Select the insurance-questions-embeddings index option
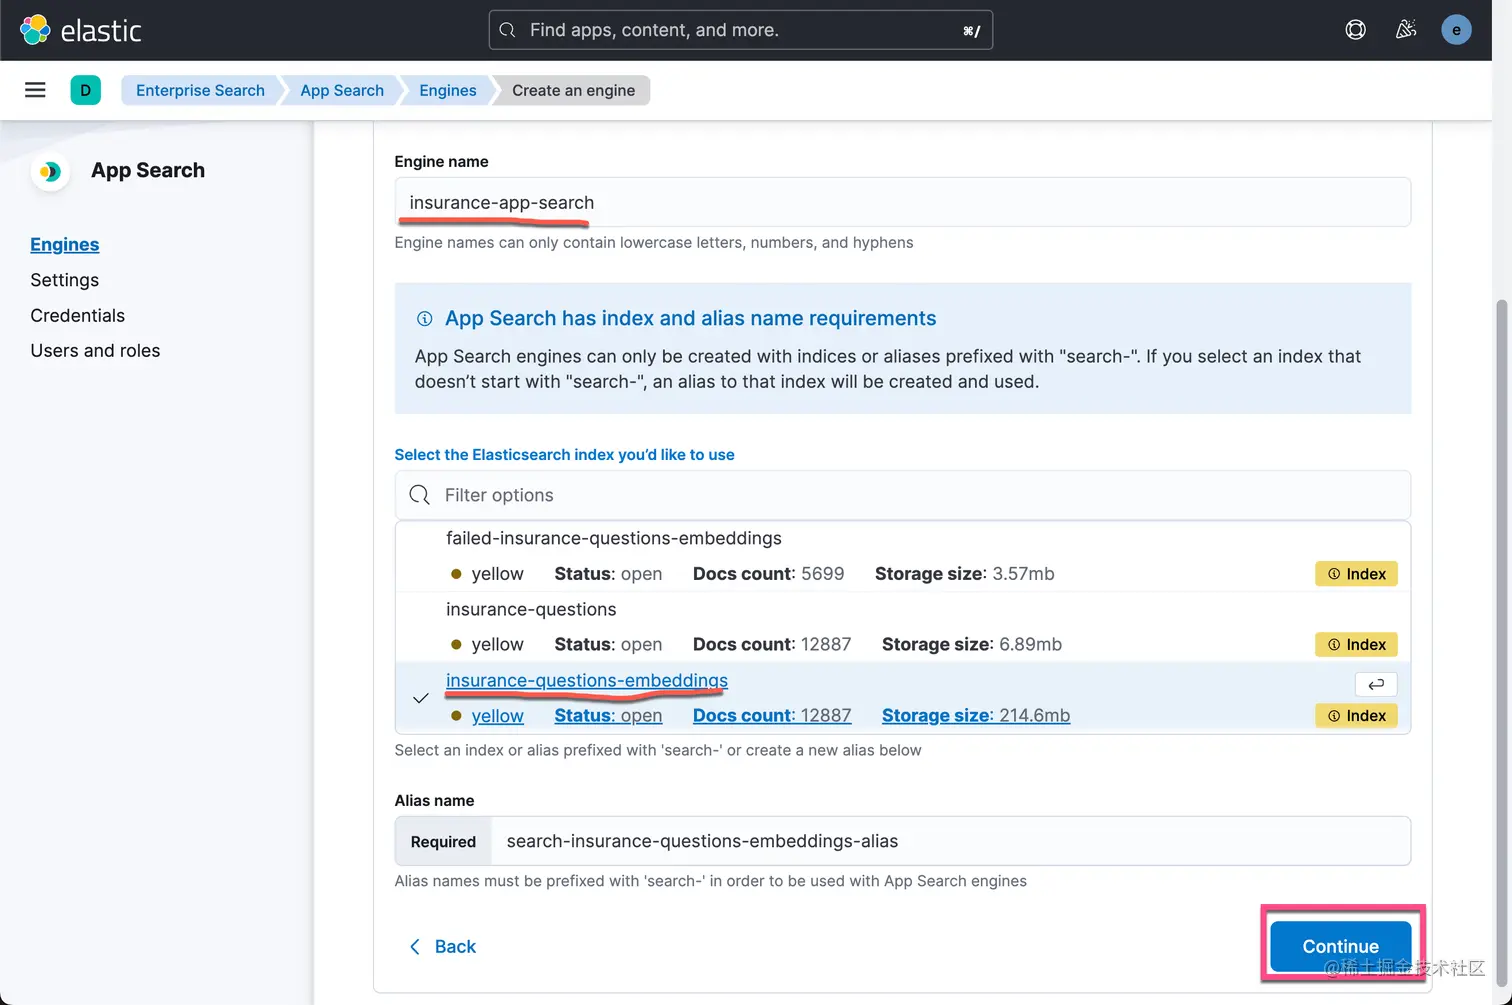This screenshot has width=1512, height=1005. [x=587, y=681]
